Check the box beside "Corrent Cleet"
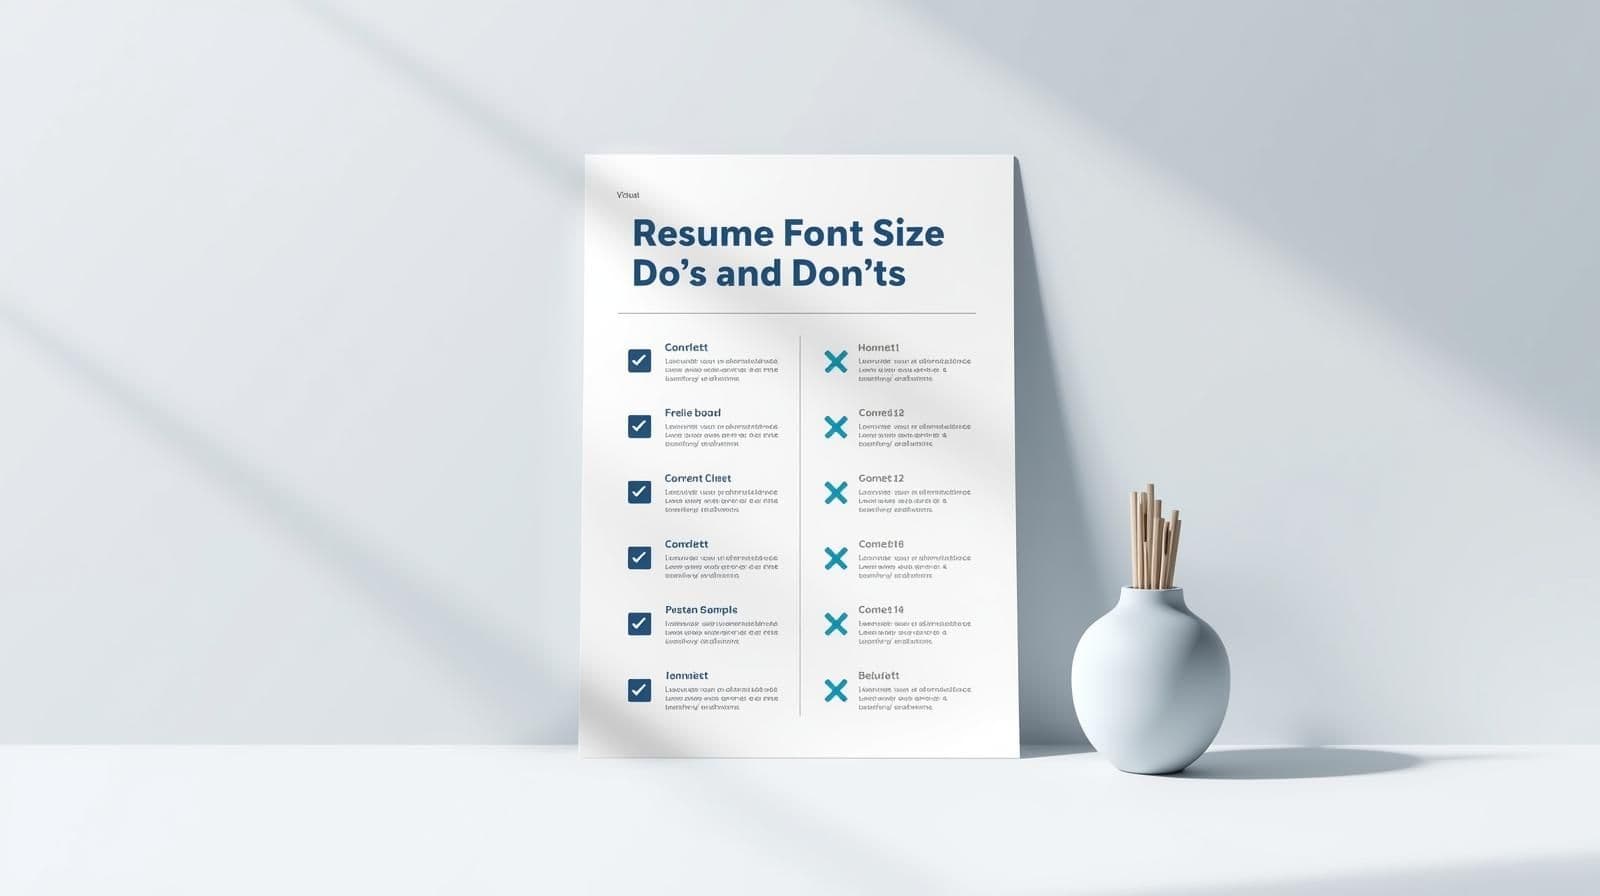Image resolution: width=1600 pixels, height=896 pixels. tap(639, 492)
